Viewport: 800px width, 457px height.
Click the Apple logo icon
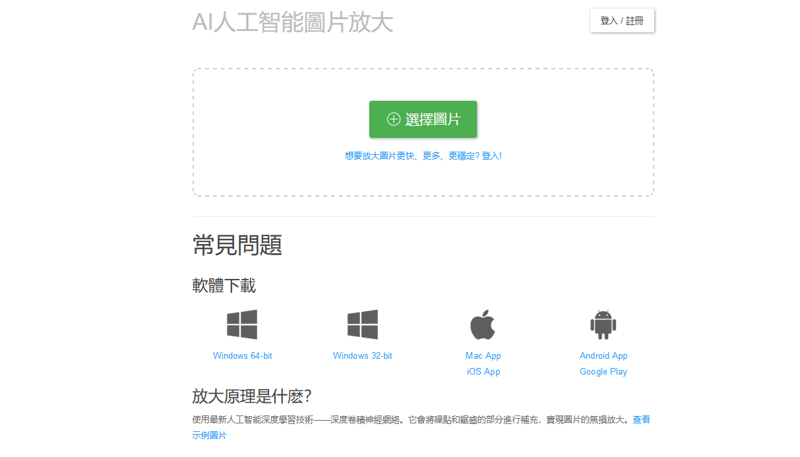(x=483, y=324)
